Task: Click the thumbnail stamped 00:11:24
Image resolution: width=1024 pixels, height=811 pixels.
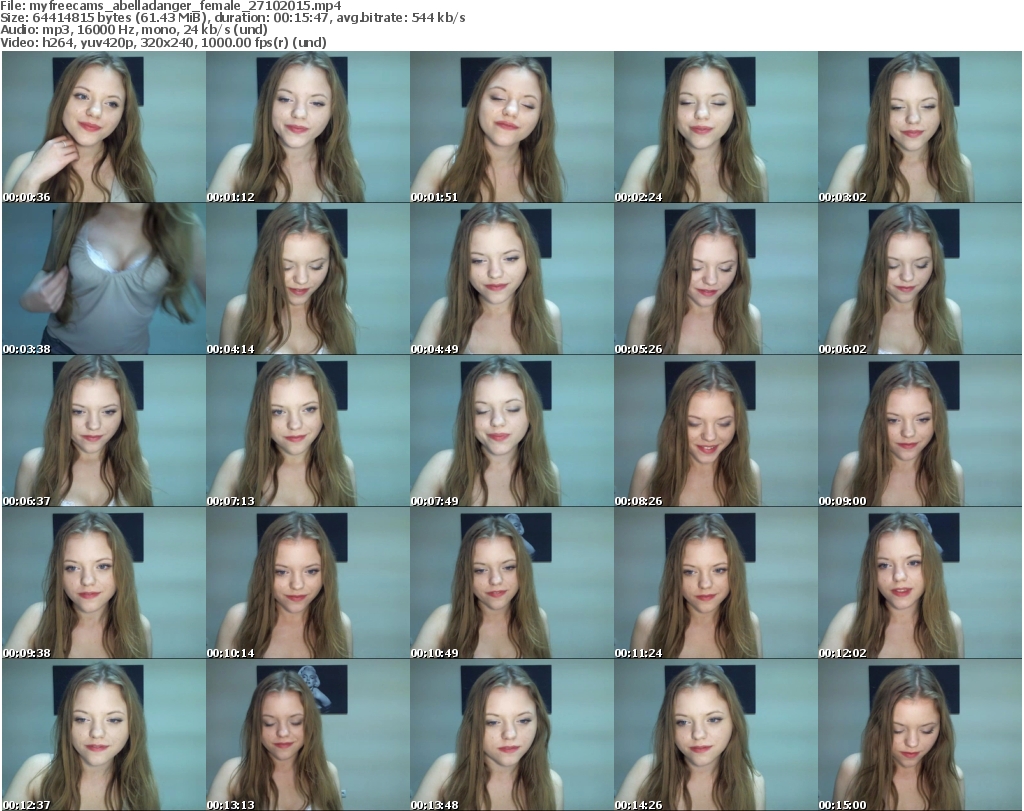Action: [716, 583]
